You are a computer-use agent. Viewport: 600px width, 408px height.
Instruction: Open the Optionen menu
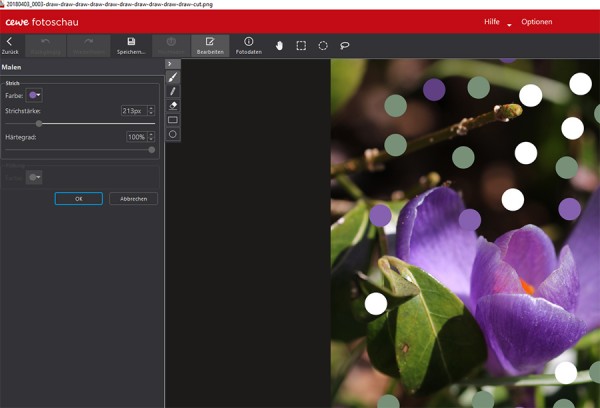[x=536, y=22]
